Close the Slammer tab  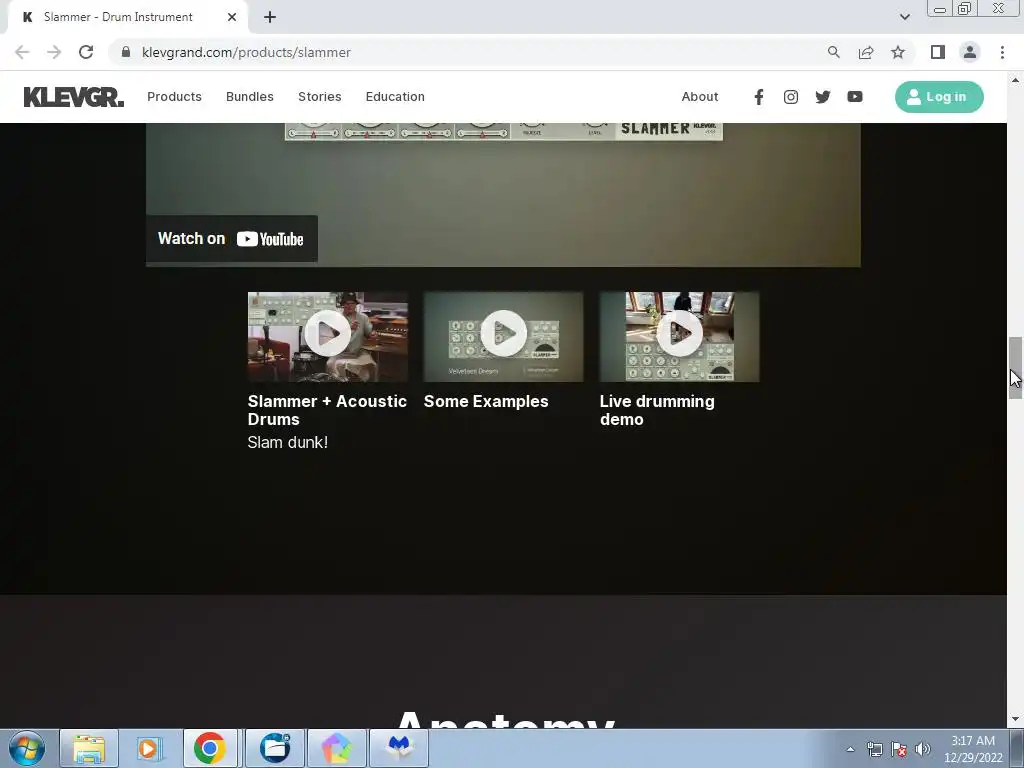[232, 17]
